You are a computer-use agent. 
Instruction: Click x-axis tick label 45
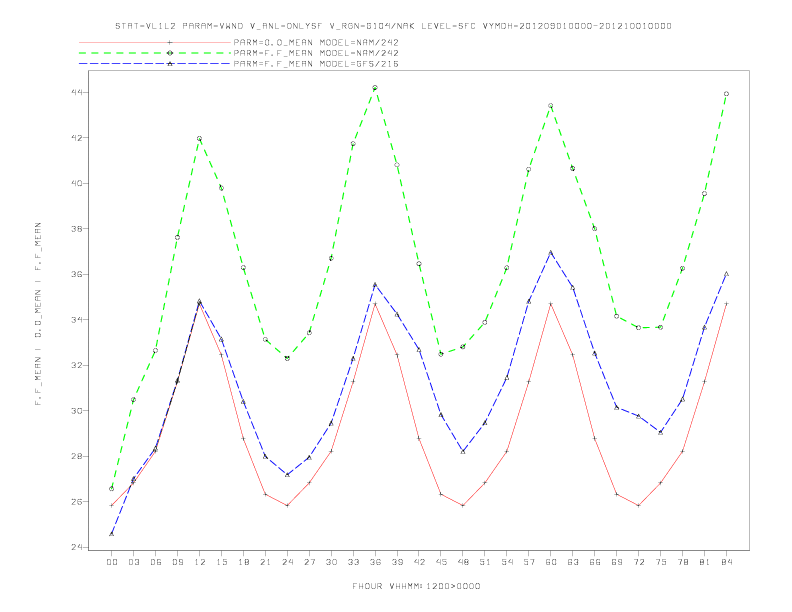(441, 562)
